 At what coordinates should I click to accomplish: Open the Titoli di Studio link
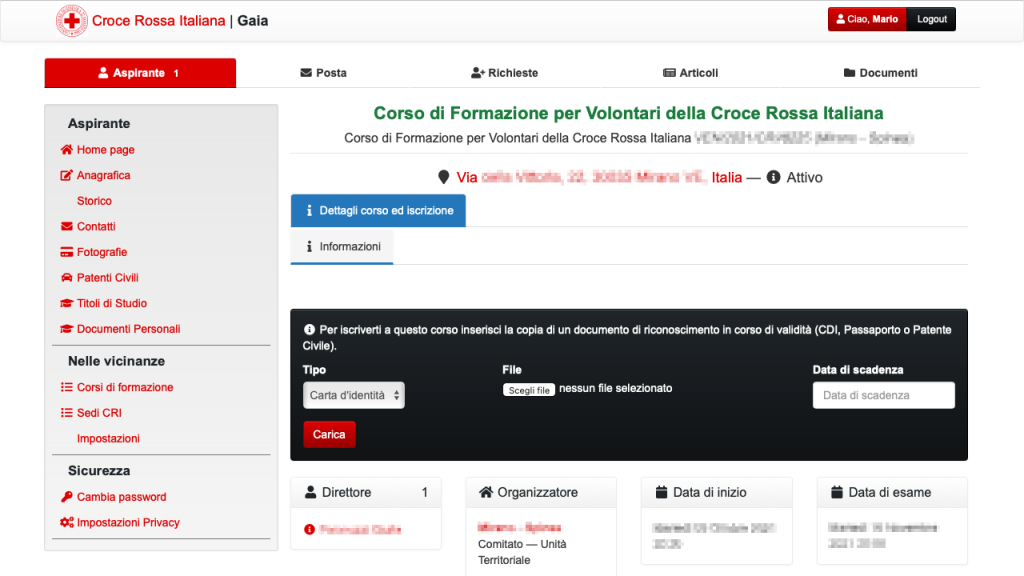point(112,303)
